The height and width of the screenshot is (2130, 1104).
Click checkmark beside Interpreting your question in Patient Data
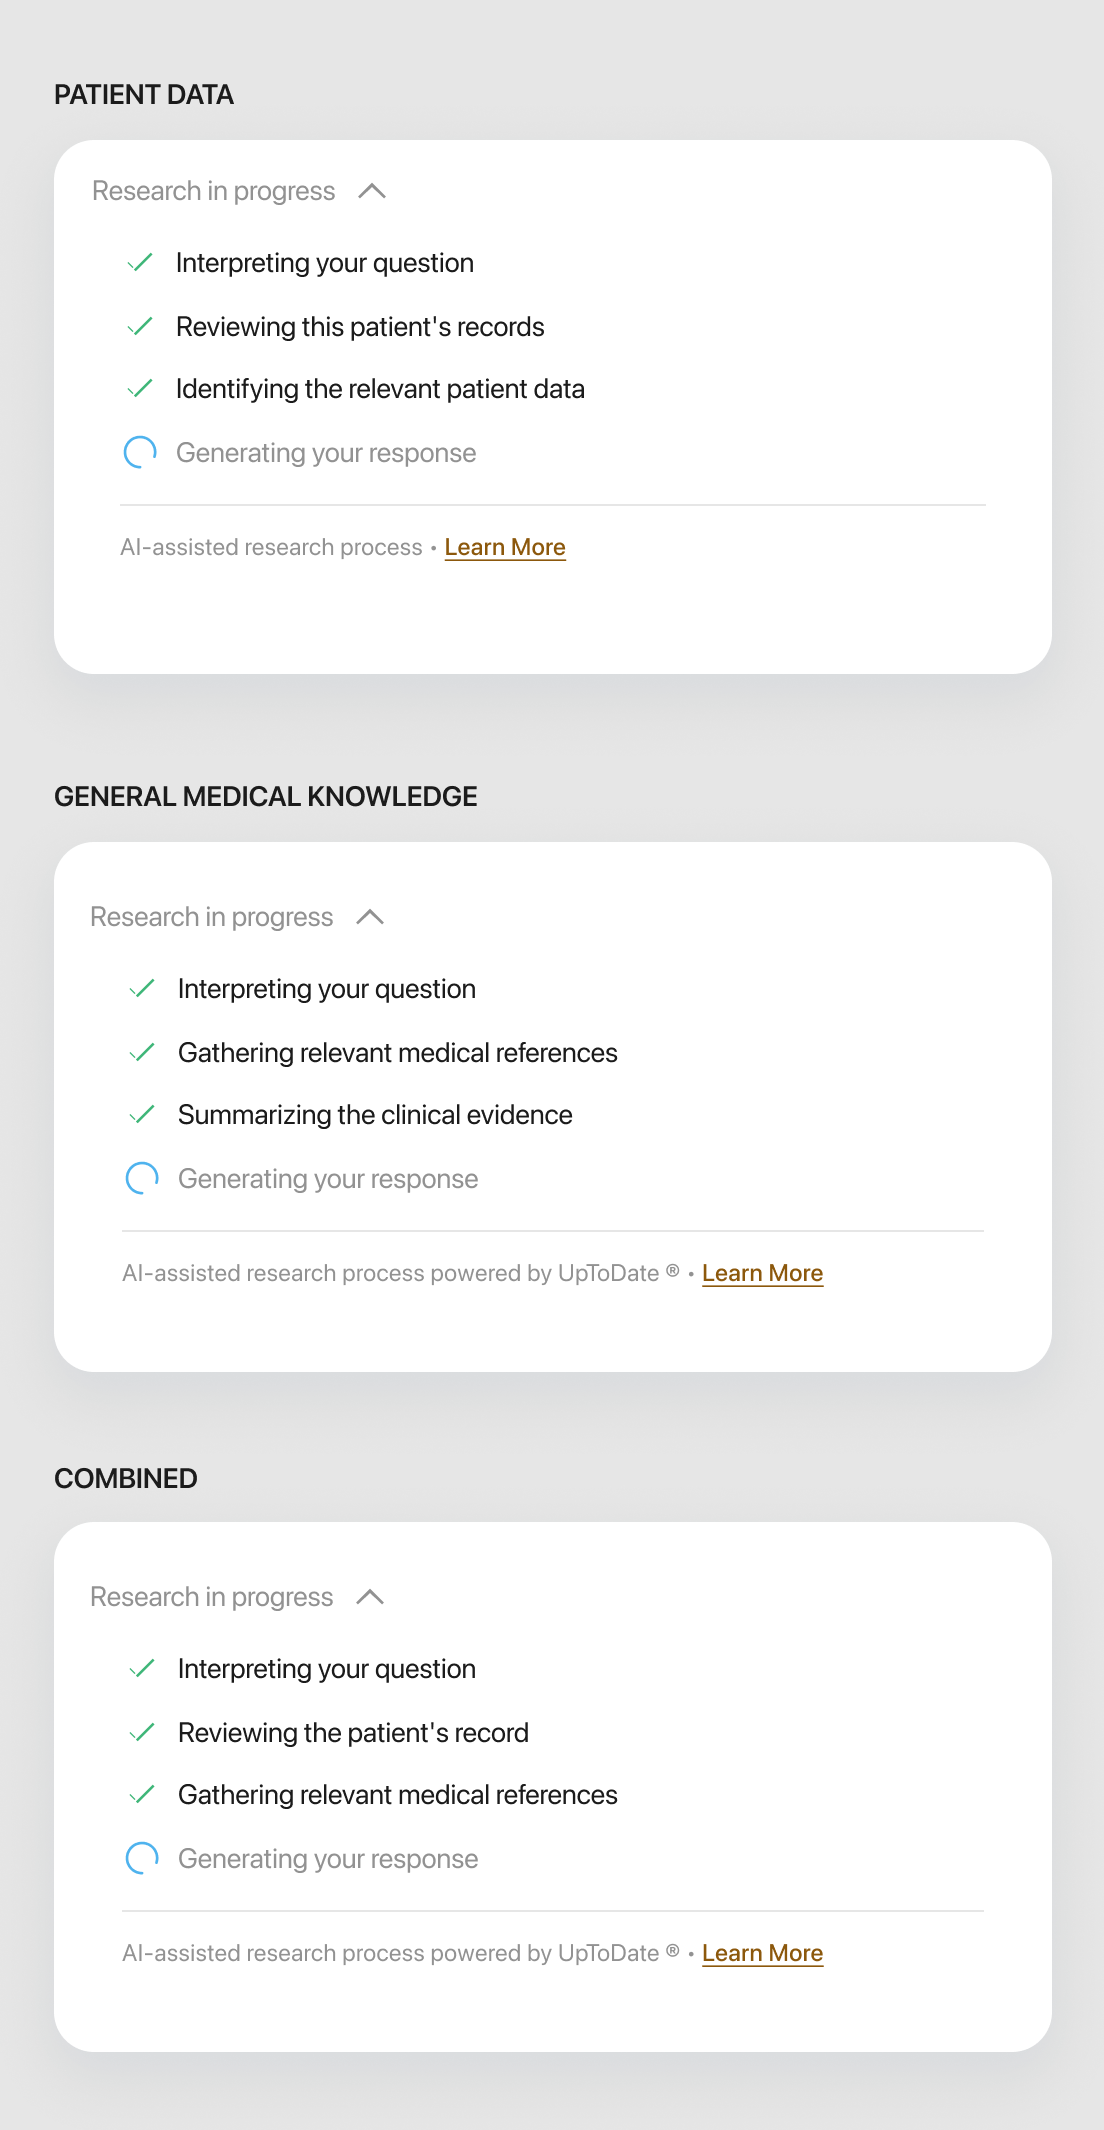coord(140,262)
